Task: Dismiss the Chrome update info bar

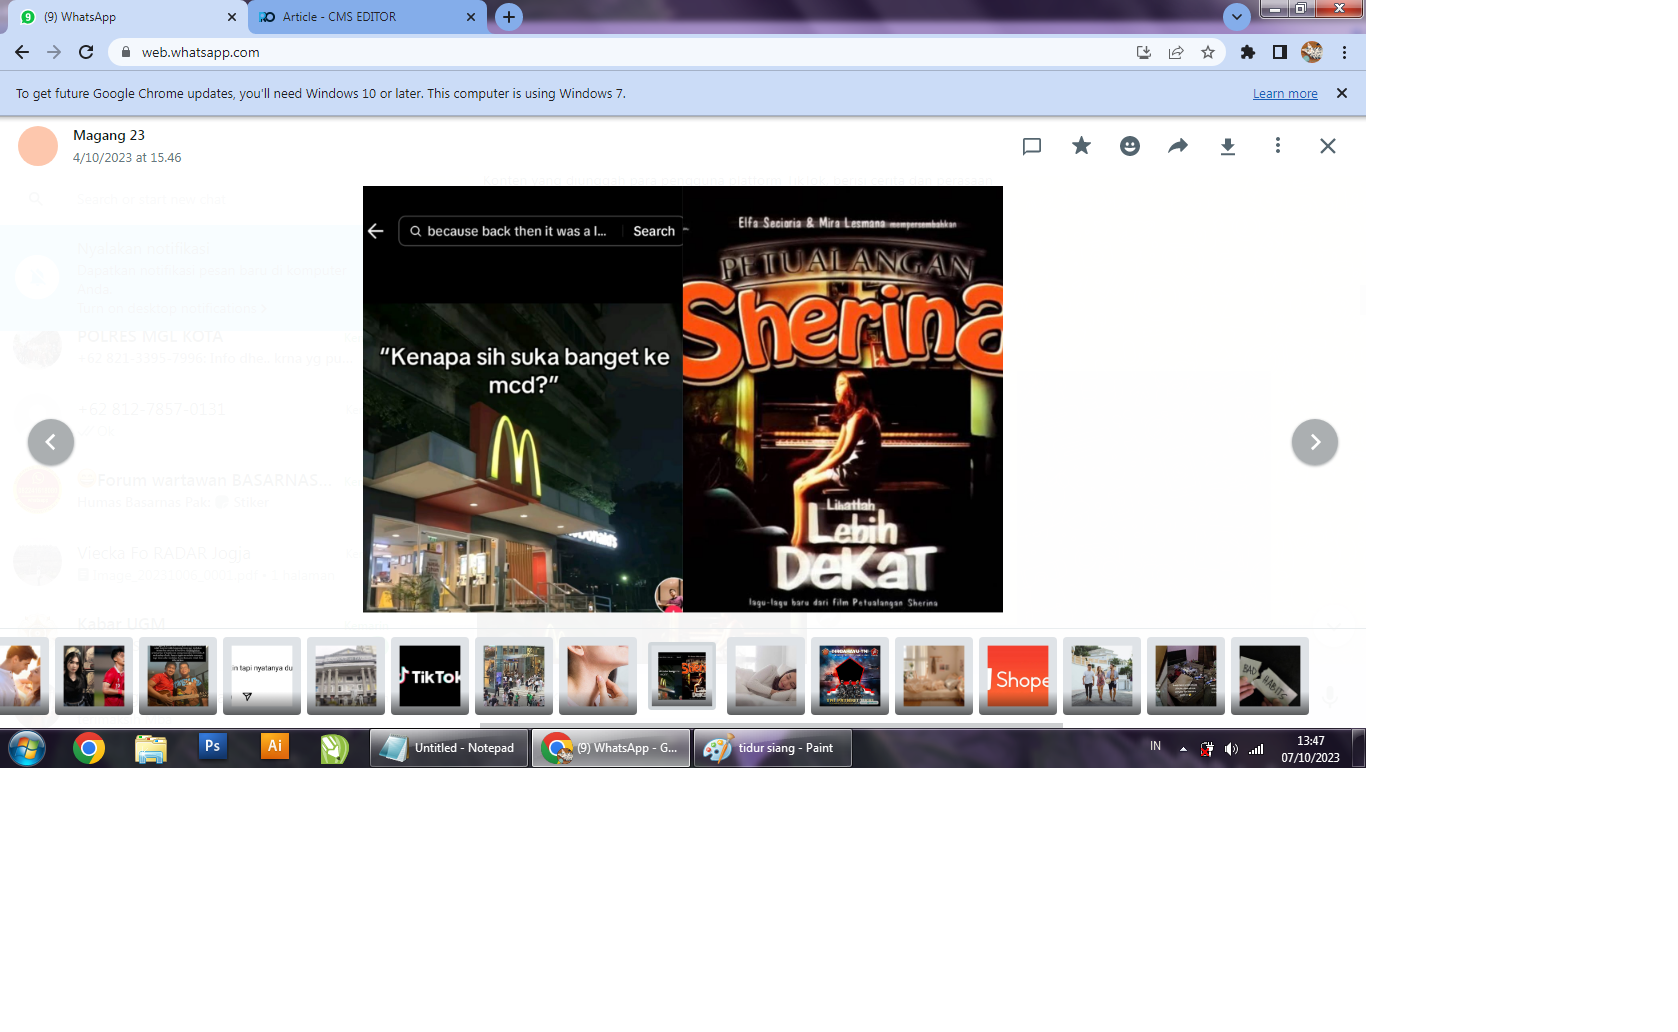Action: point(1342,93)
